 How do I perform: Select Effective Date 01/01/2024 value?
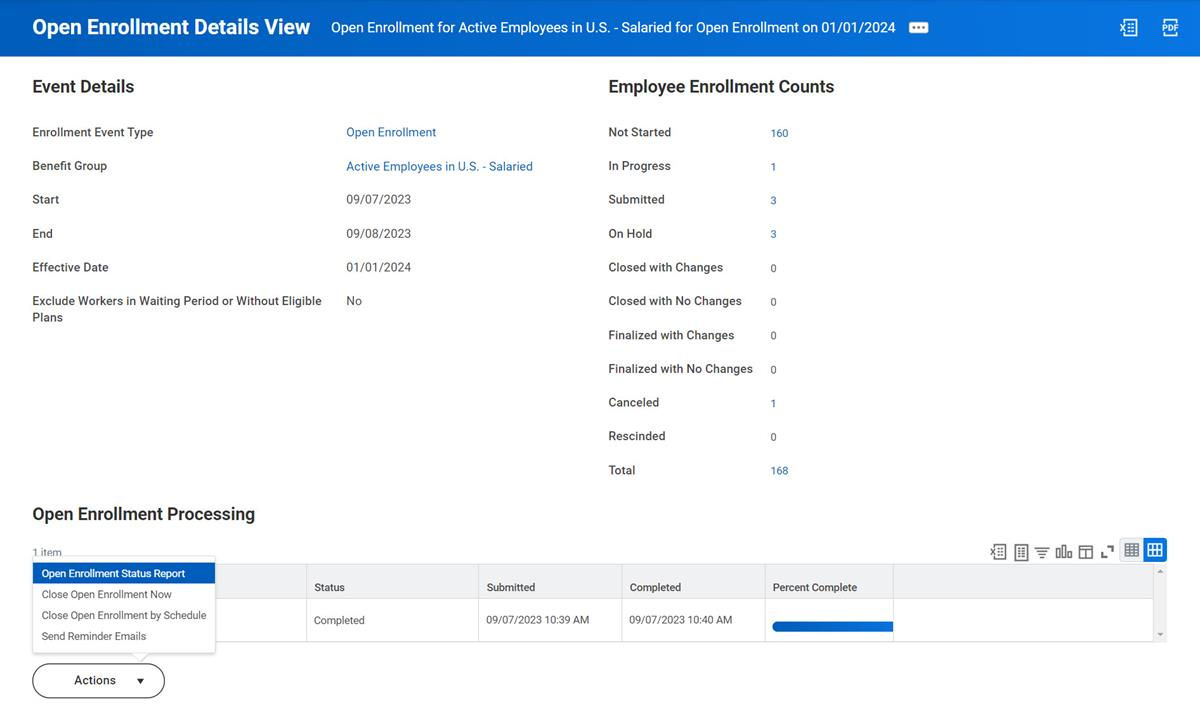pyautogui.click(x=378, y=267)
